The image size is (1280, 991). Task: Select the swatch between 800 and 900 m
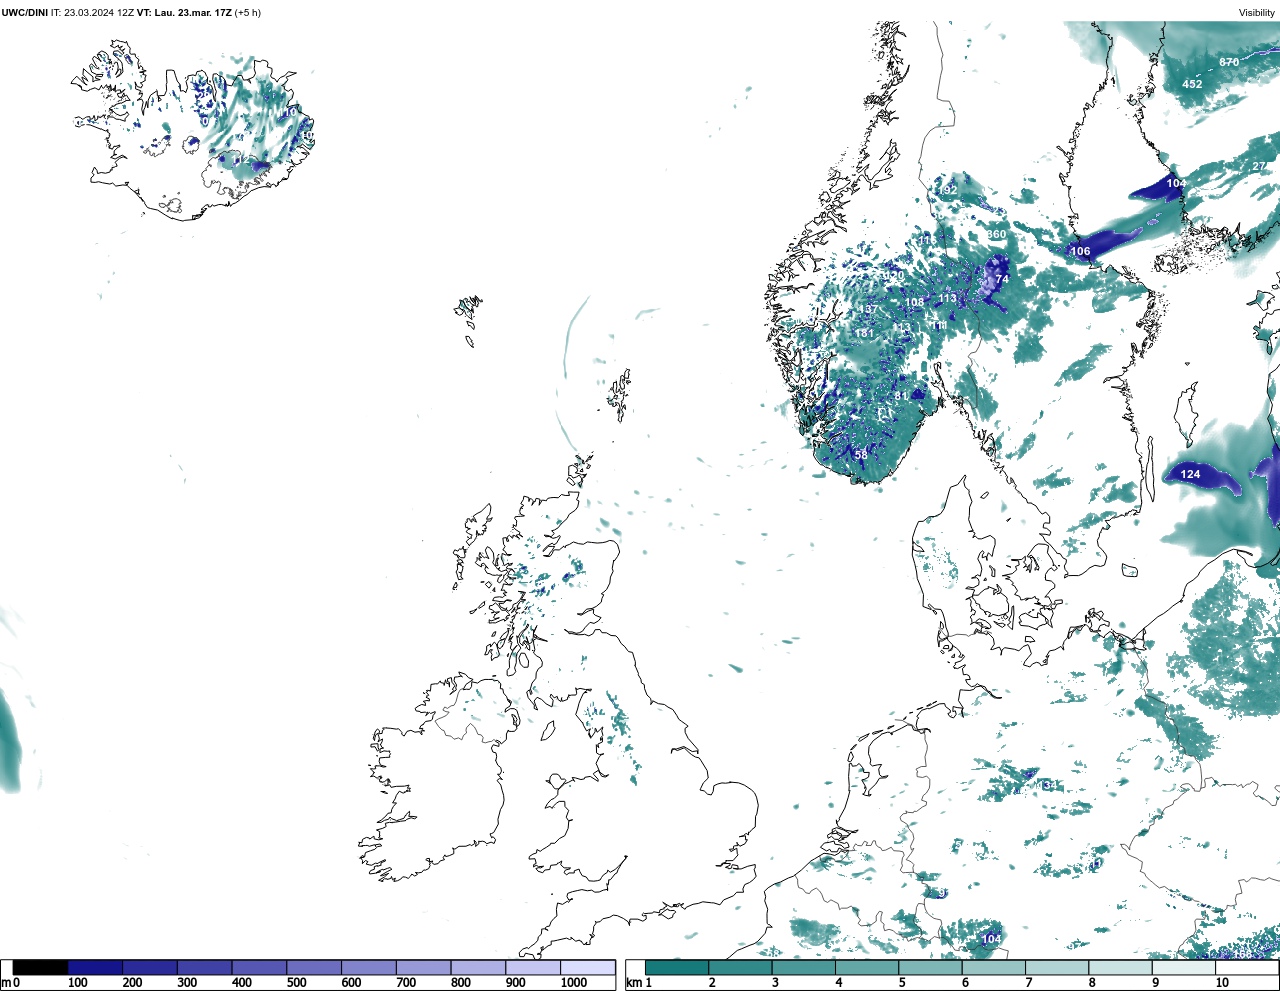point(477,967)
